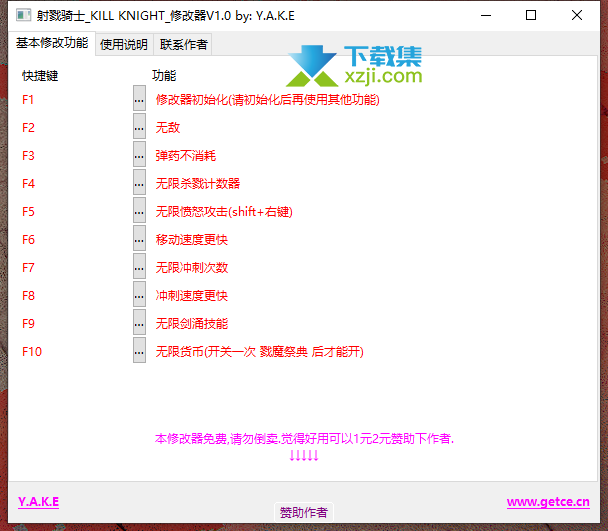
Task: Select the 无限货币 function label
Action: point(259,352)
